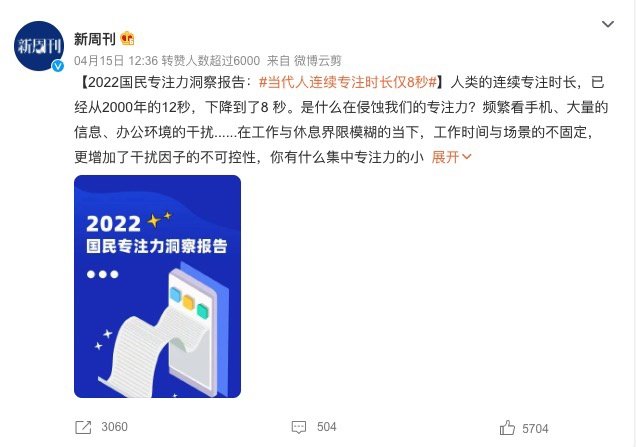Open hashtag #当代人连续专注时长仅8秒#
This screenshot has width=636, height=447.
point(348,82)
